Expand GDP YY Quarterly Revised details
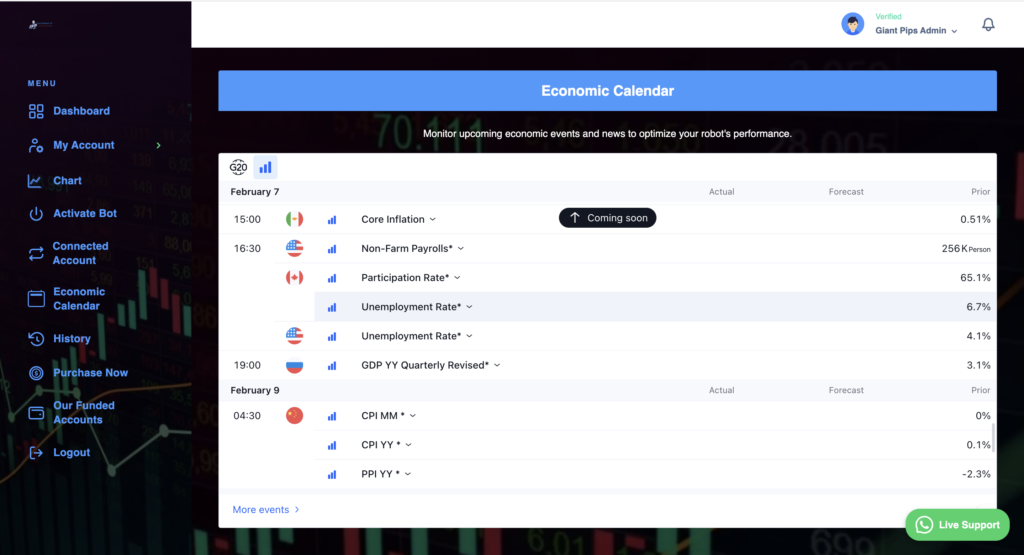This screenshot has height=555, width=1024. click(430, 366)
